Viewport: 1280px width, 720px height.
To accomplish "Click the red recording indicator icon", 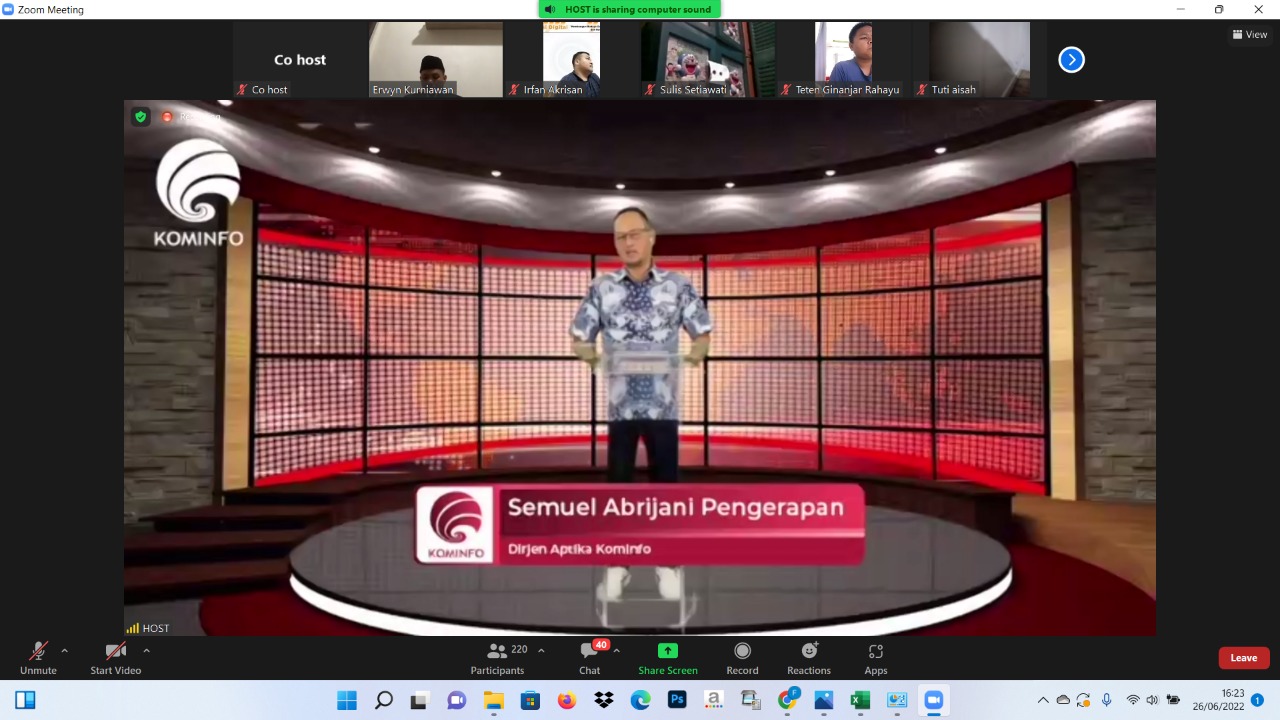I will point(167,117).
